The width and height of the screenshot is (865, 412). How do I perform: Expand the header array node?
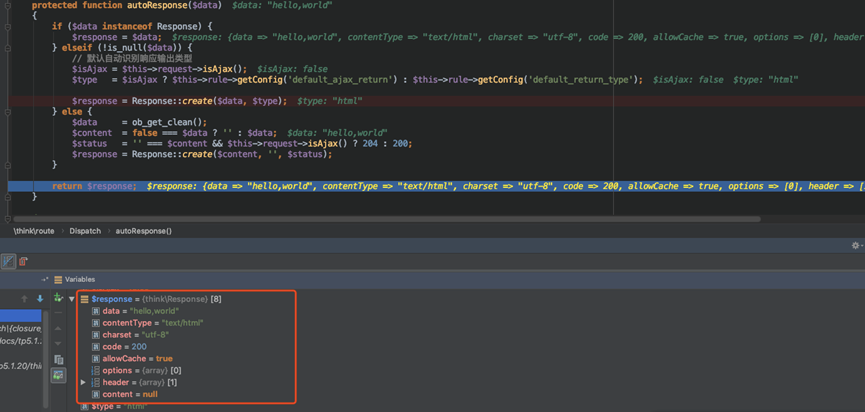83,382
